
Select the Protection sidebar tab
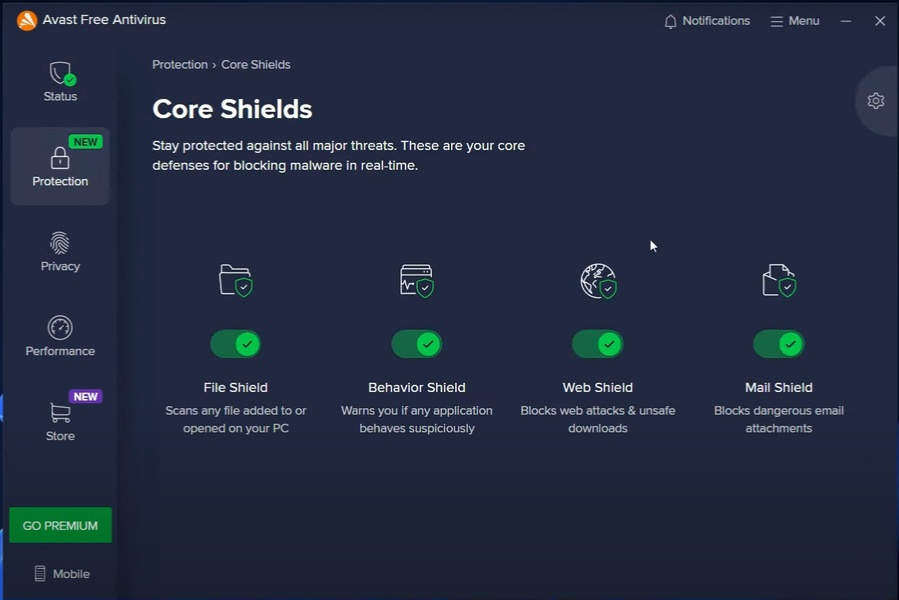[x=60, y=167]
